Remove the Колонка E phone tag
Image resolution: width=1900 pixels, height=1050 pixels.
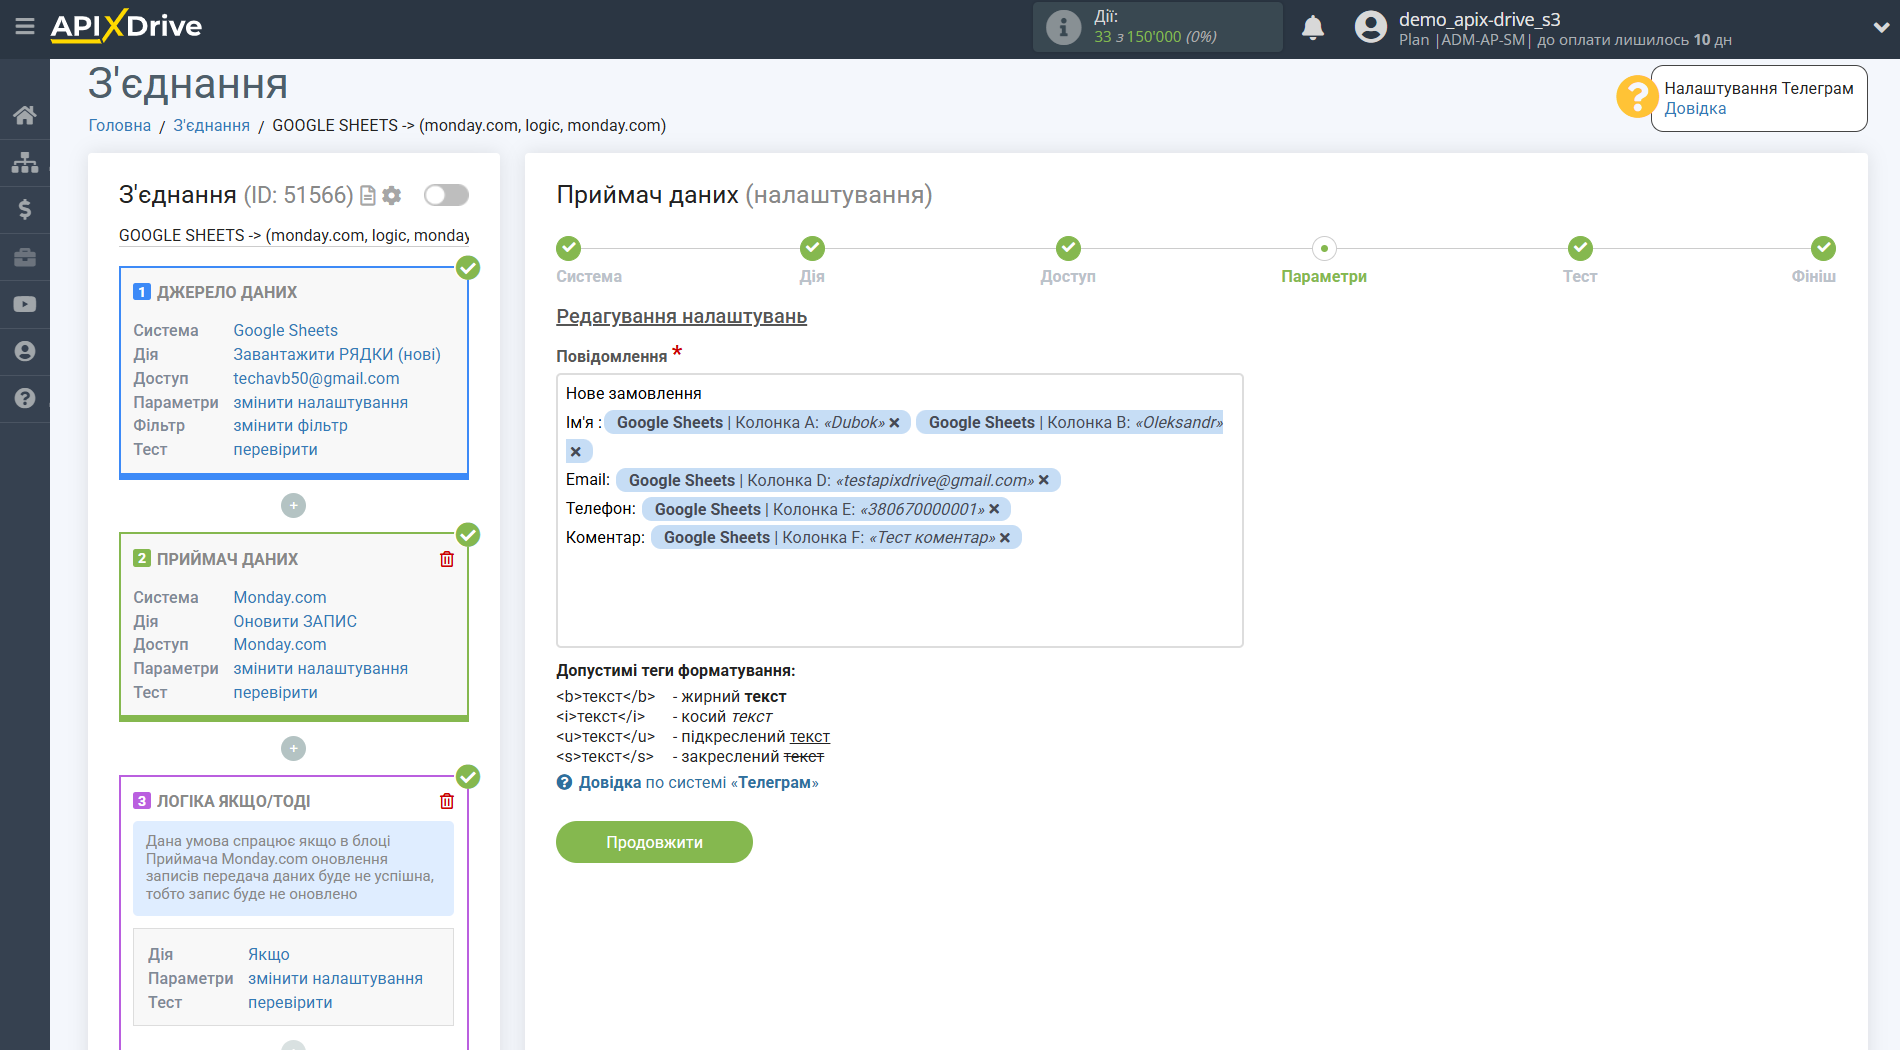(x=994, y=510)
